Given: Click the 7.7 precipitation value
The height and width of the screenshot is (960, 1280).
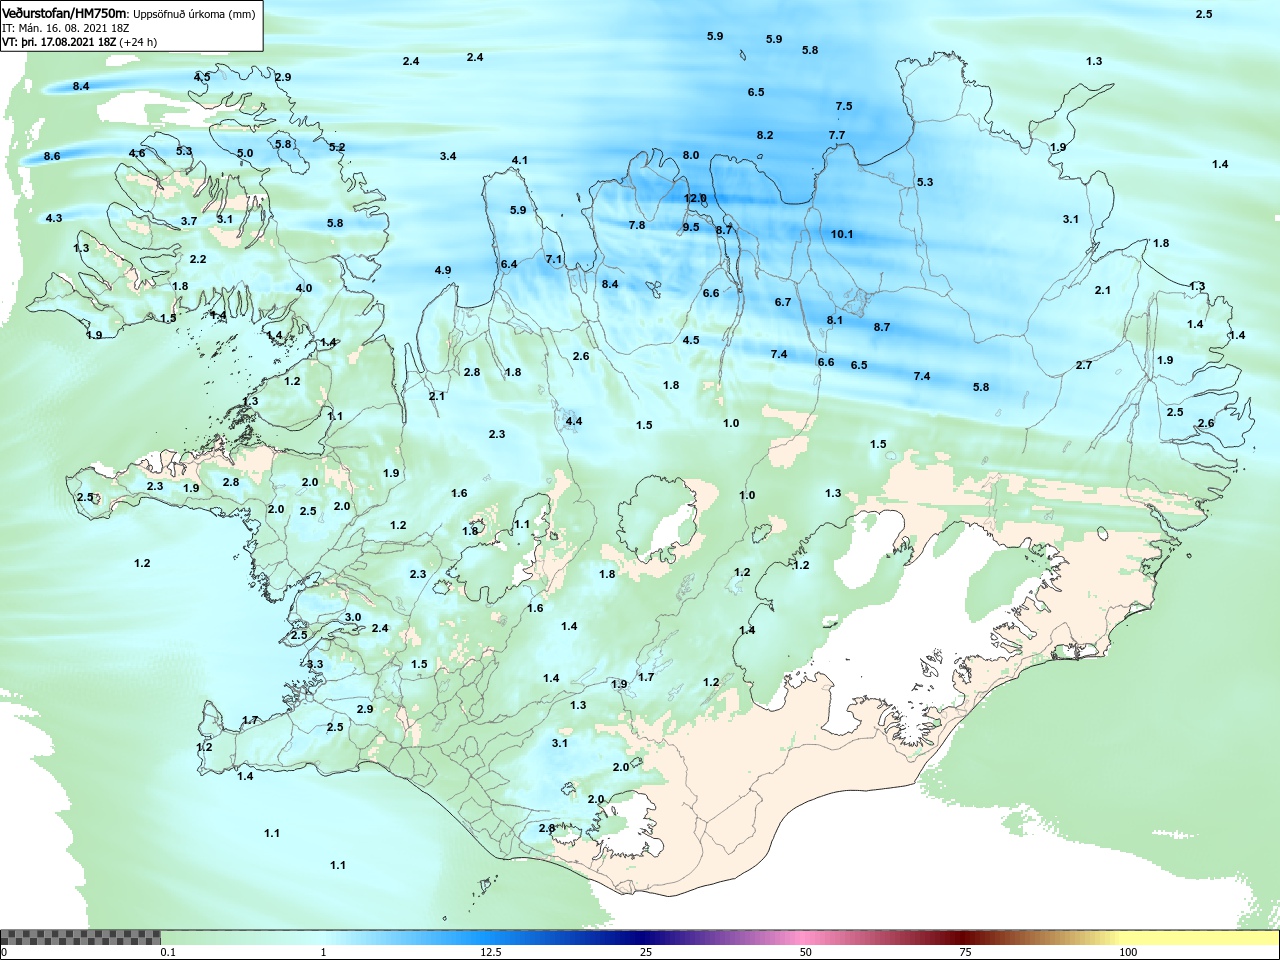Looking at the screenshot, I should pyautogui.click(x=837, y=135).
